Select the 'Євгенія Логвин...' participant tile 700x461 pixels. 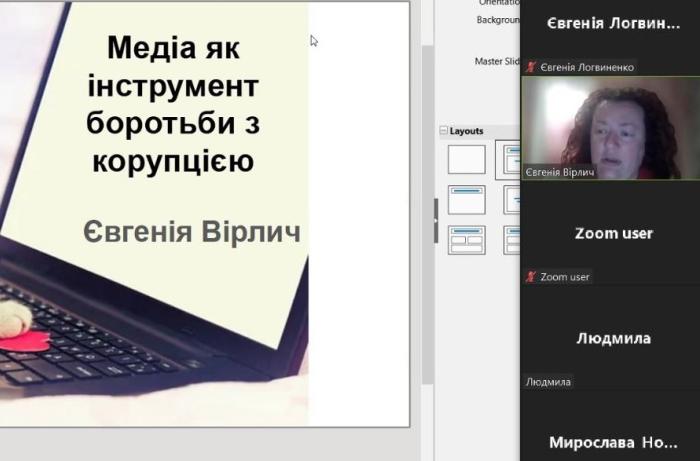click(x=610, y=37)
